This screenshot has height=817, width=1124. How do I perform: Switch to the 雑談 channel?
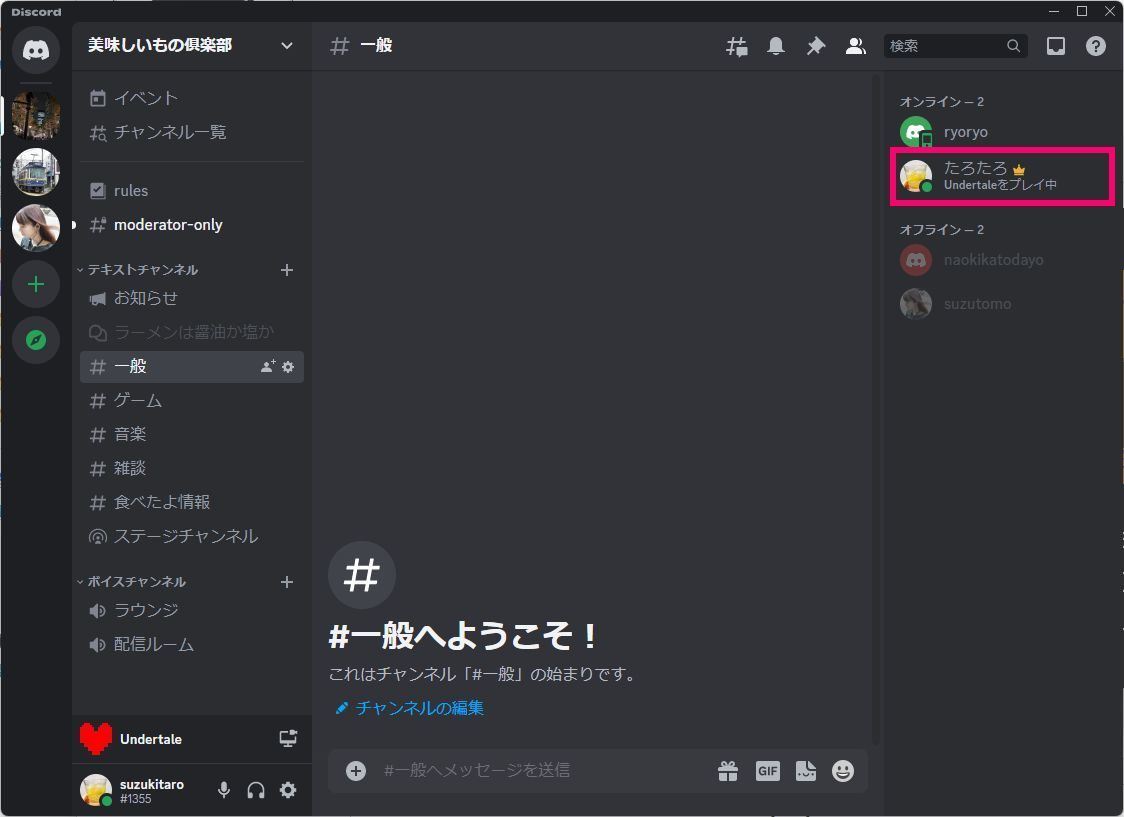[x=191, y=469]
